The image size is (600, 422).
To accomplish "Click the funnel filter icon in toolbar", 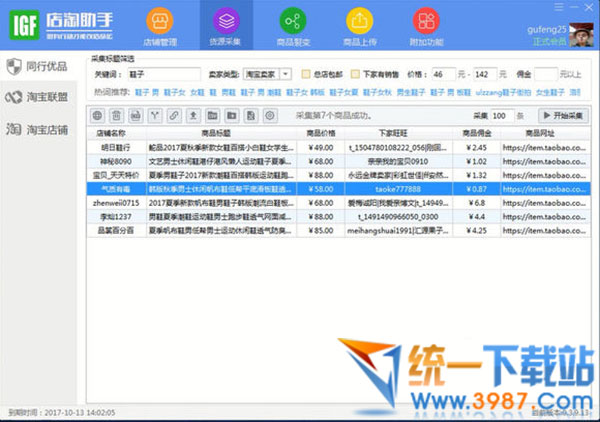I will pos(153,116).
